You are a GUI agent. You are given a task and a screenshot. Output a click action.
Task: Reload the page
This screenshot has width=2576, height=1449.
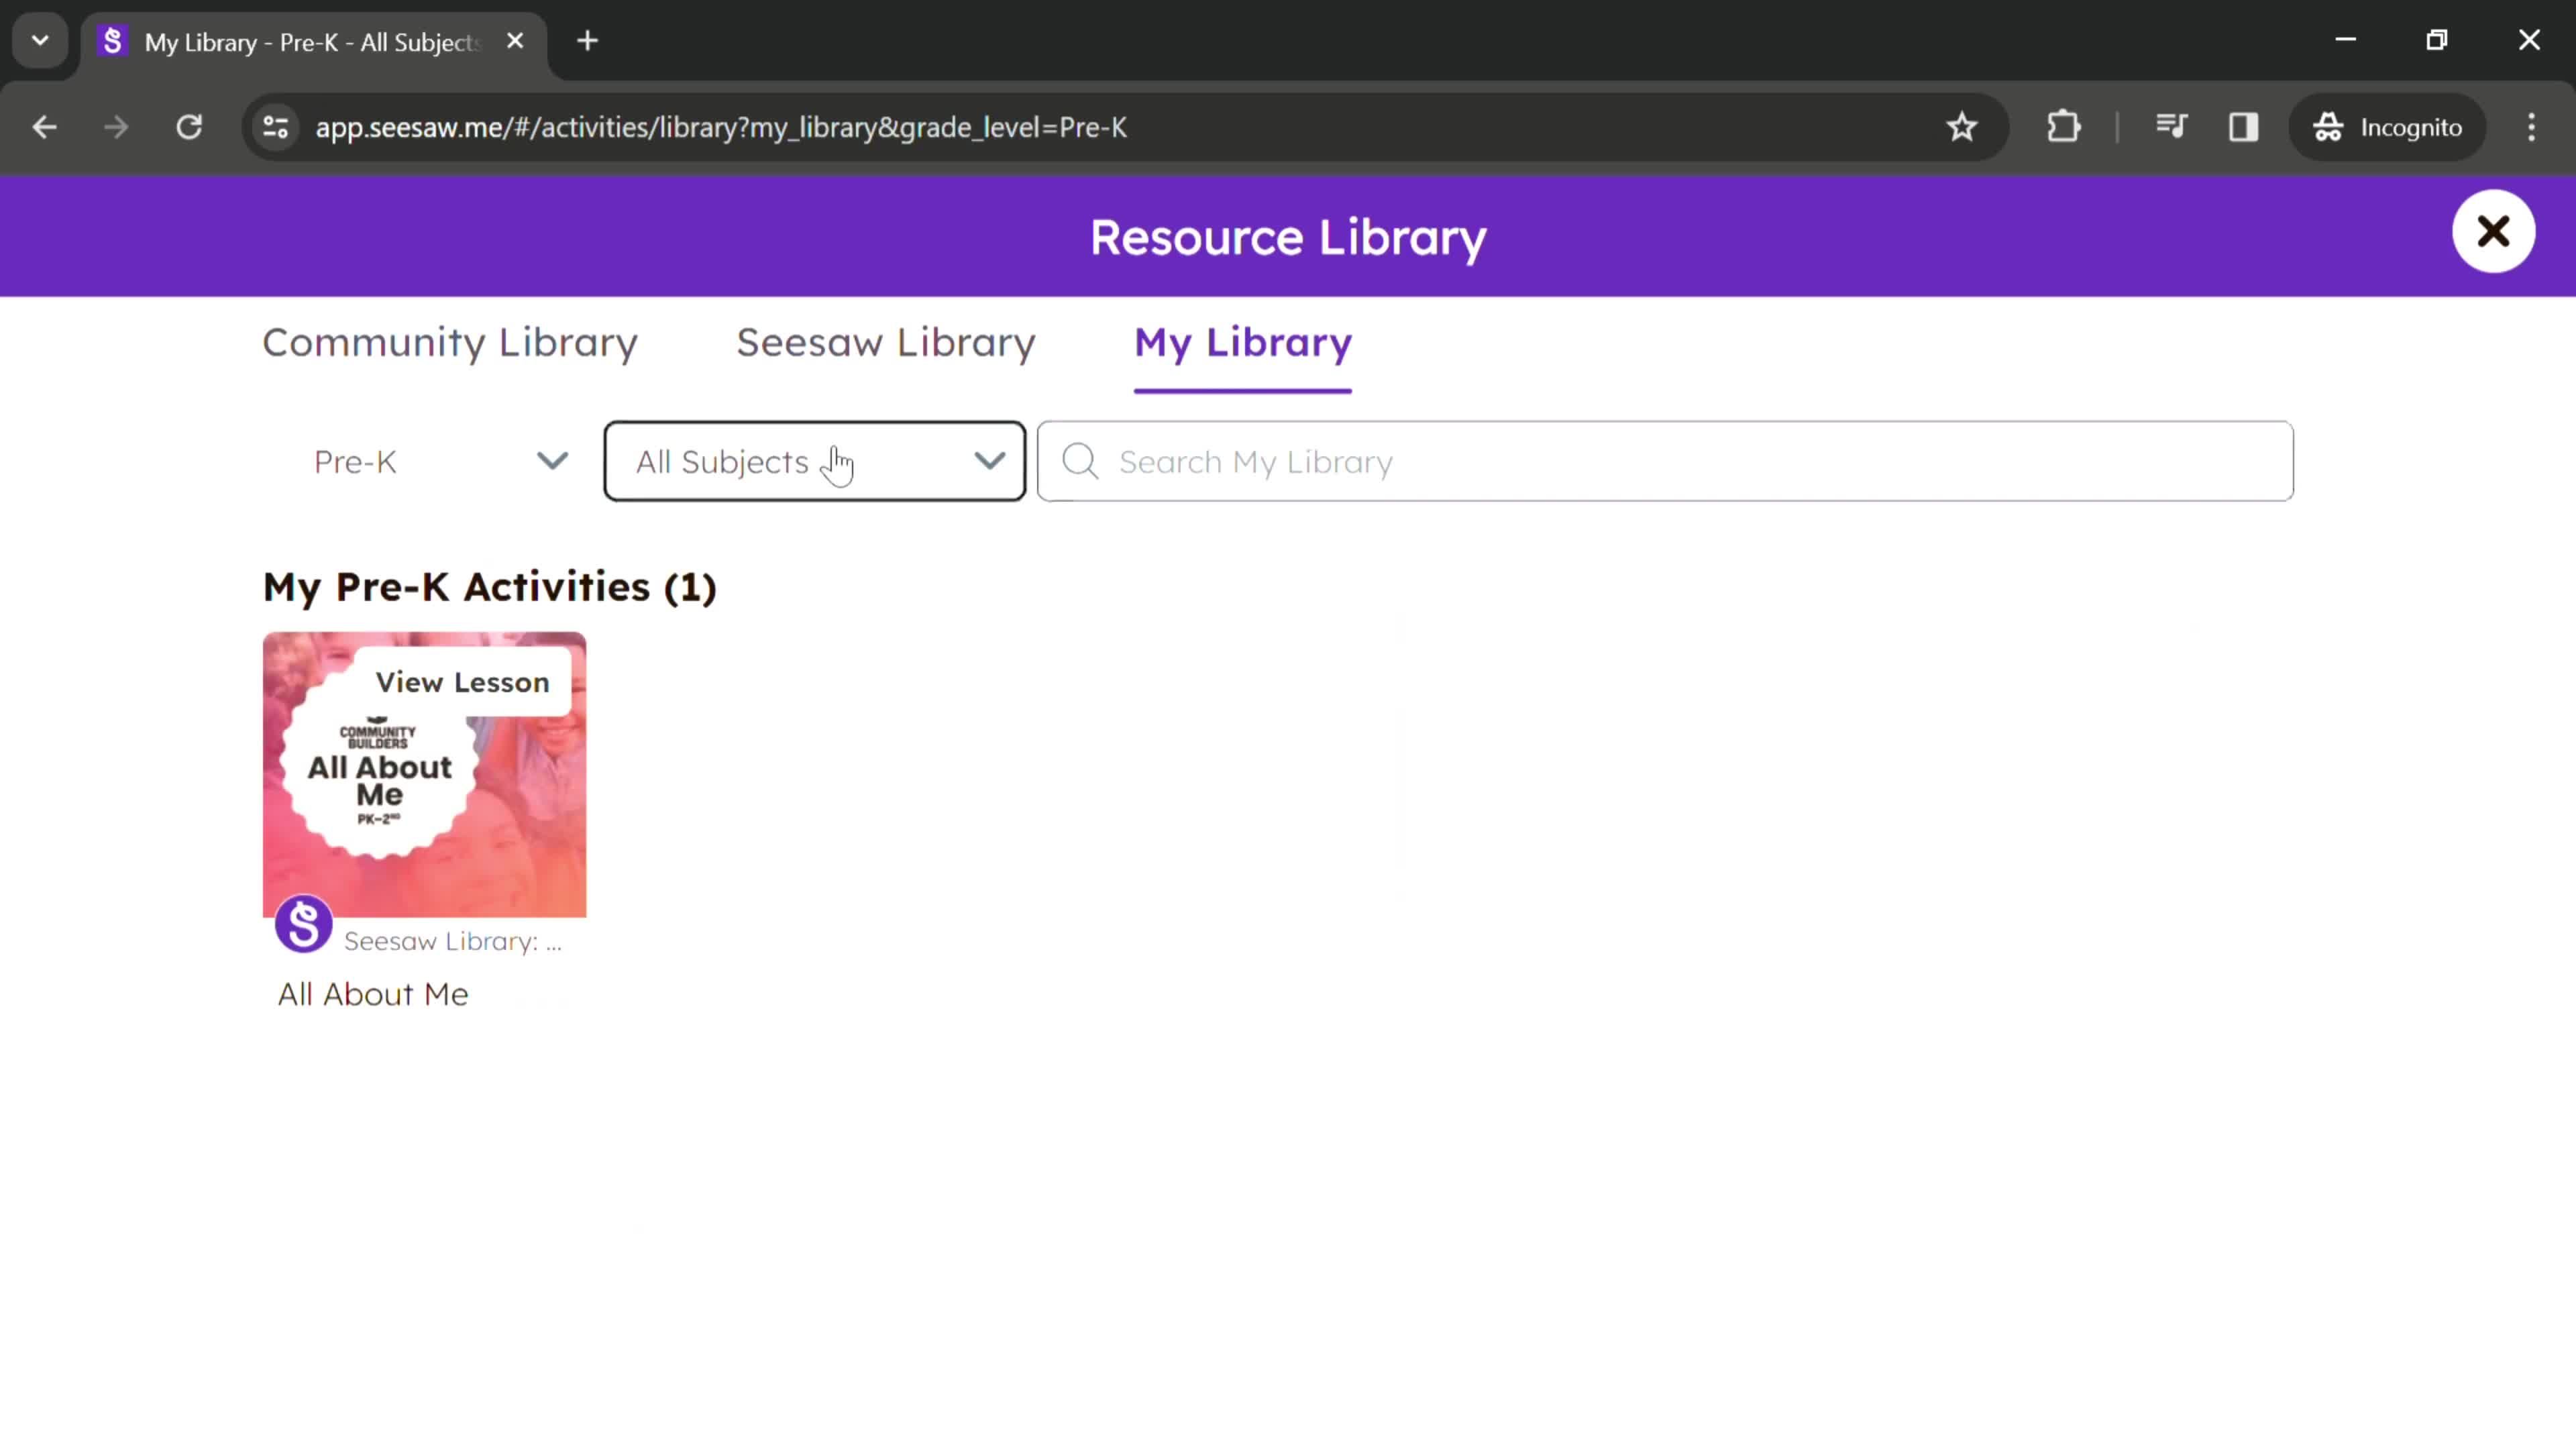point(189,127)
